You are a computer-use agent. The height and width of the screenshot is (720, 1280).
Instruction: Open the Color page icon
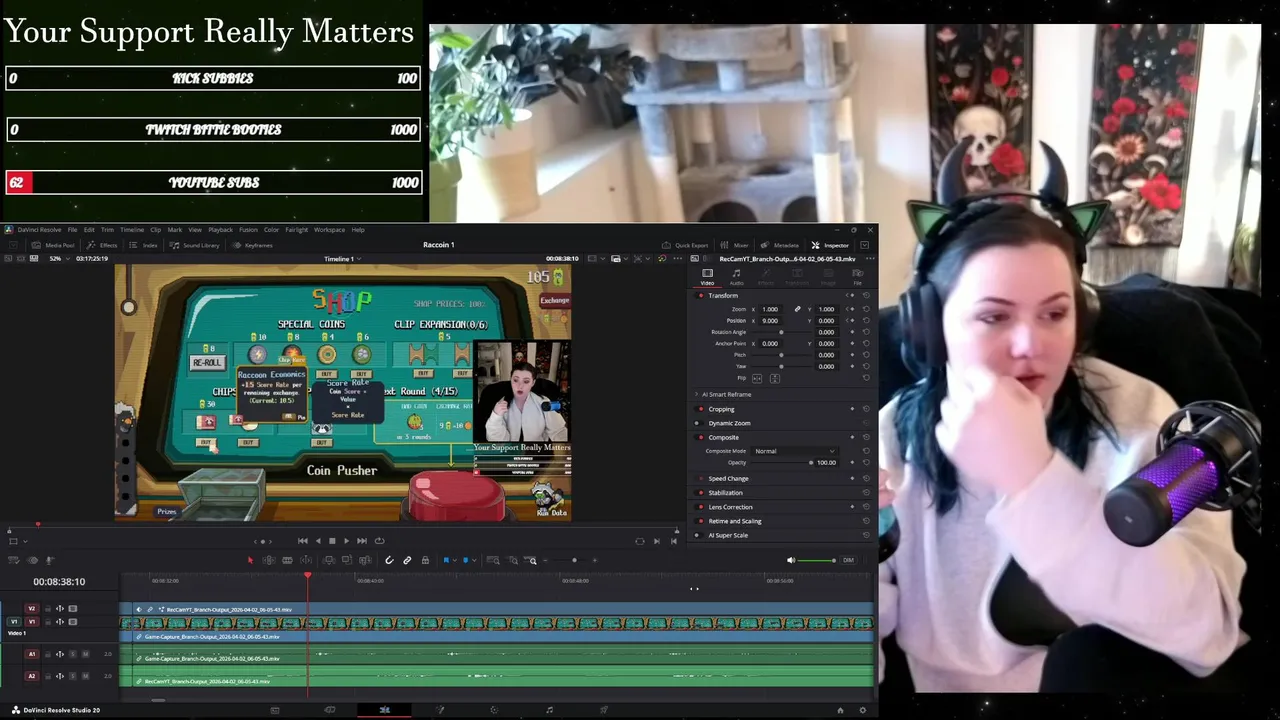(x=494, y=710)
